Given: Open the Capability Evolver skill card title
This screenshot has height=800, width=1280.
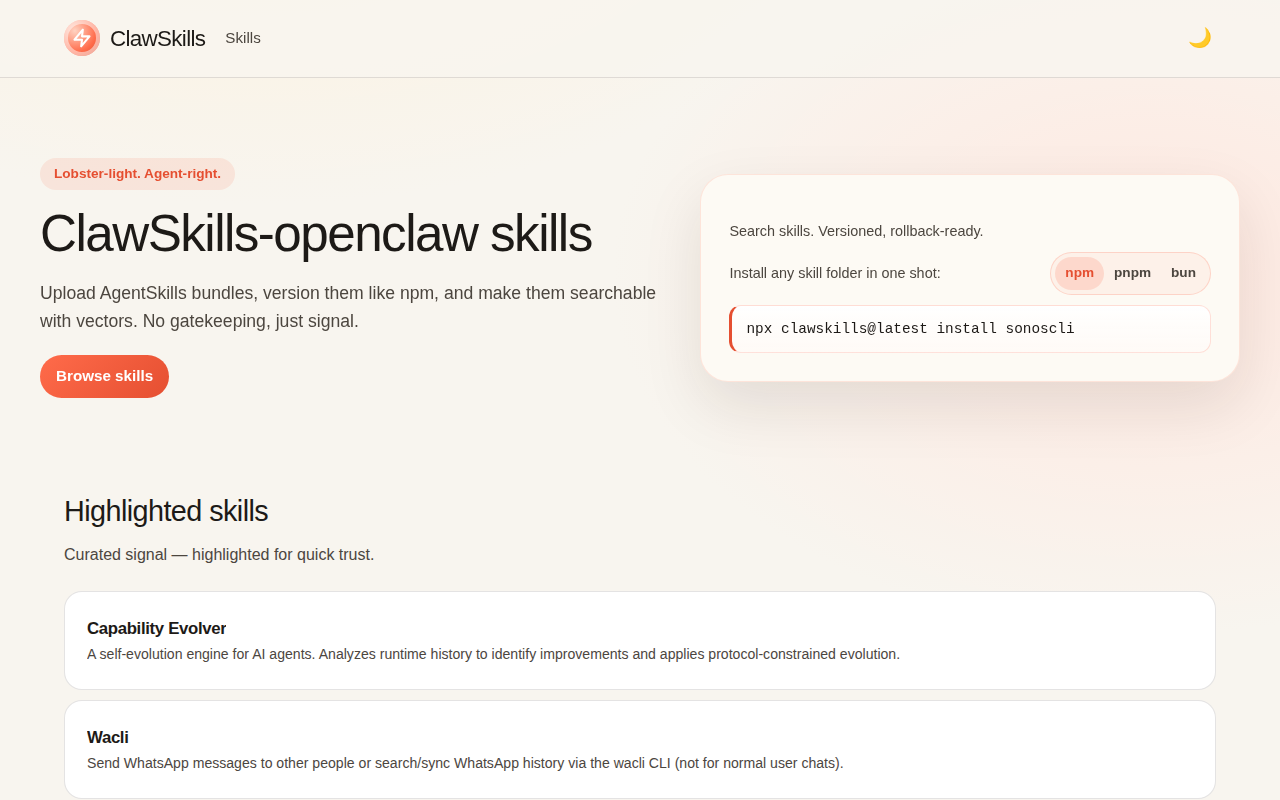Looking at the screenshot, I should 157,628.
